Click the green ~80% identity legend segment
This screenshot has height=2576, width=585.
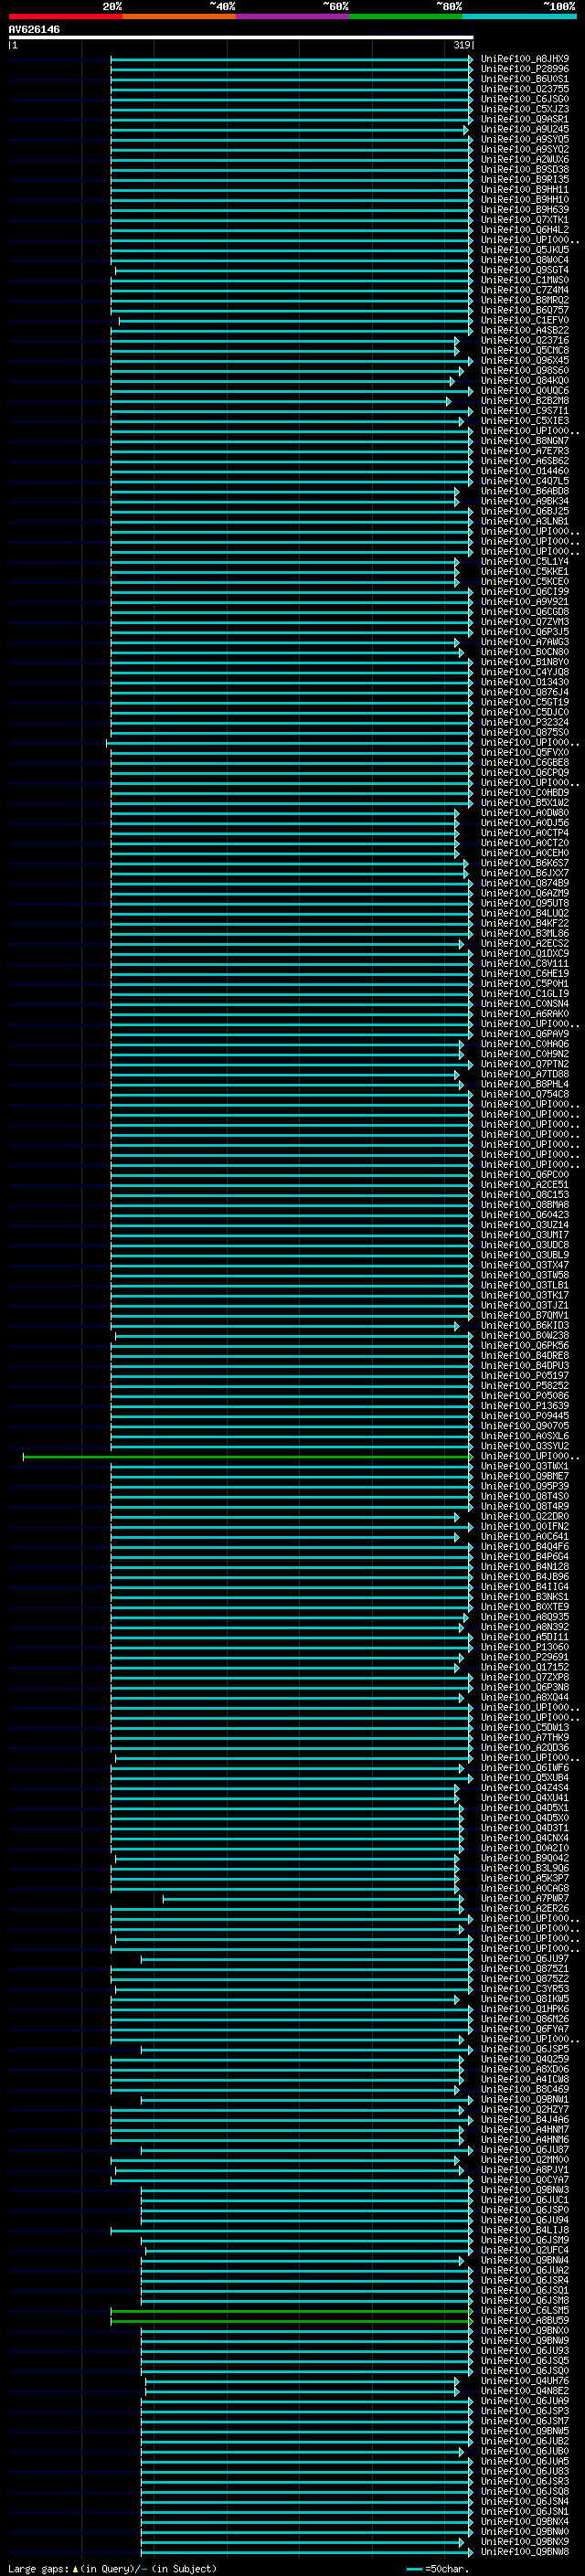[405, 16]
